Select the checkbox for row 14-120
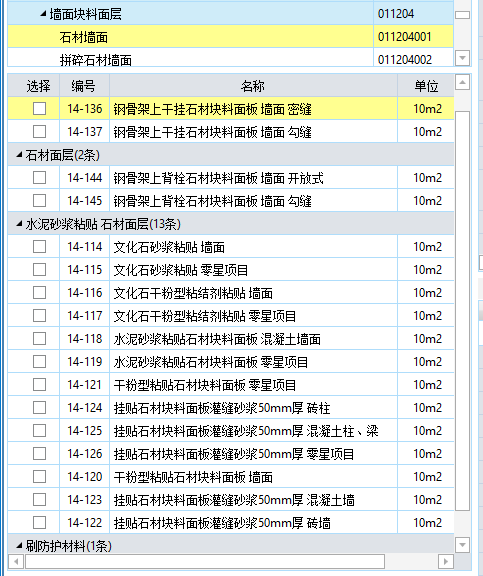483x576 pixels. click(39, 477)
